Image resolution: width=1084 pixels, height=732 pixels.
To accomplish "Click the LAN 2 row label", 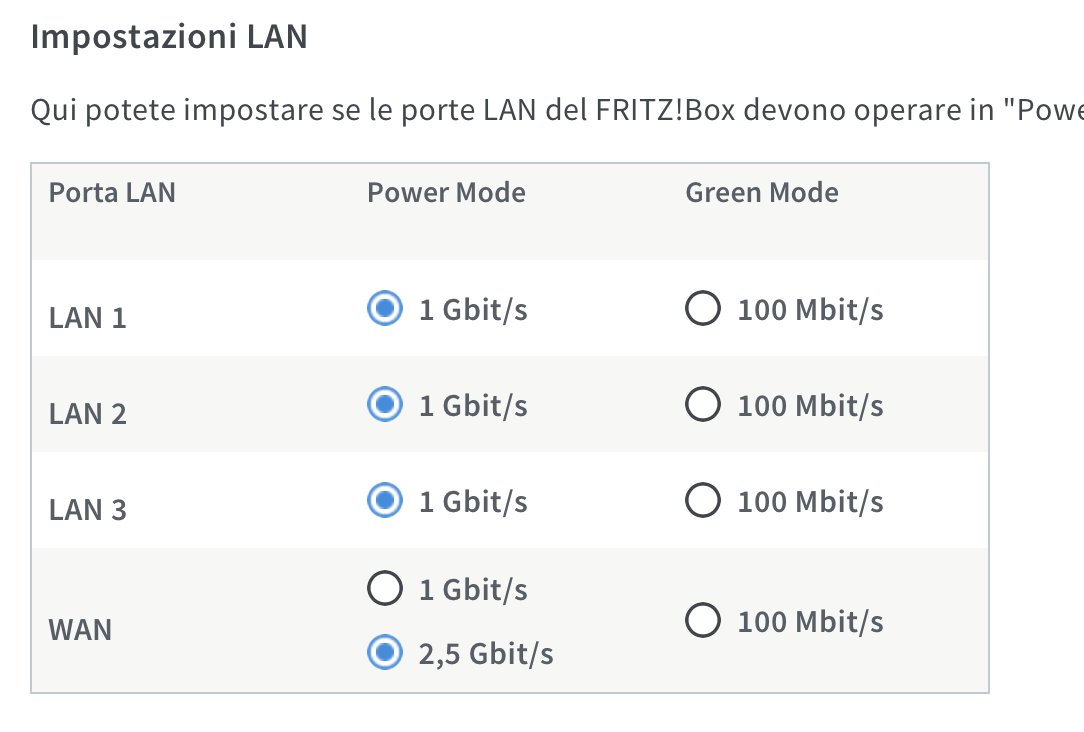I will (x=88, y=414).
